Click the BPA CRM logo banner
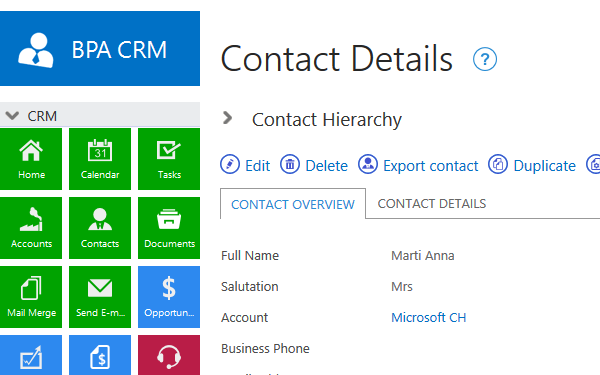 tap(100, 49)
